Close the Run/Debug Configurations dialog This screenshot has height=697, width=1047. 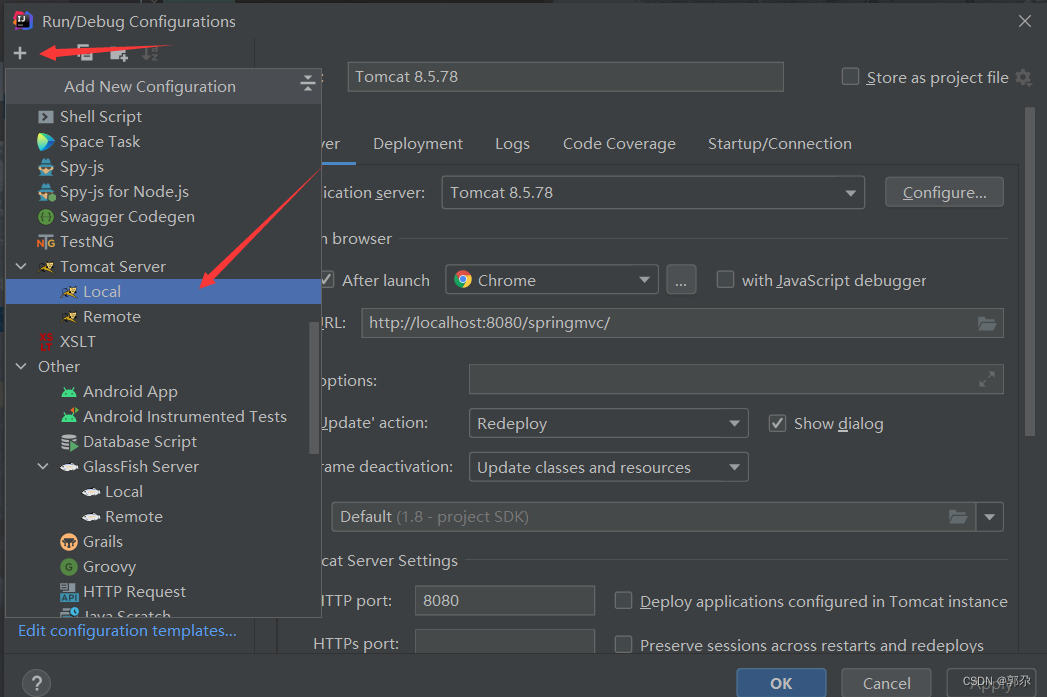[x=1025, y=21]
